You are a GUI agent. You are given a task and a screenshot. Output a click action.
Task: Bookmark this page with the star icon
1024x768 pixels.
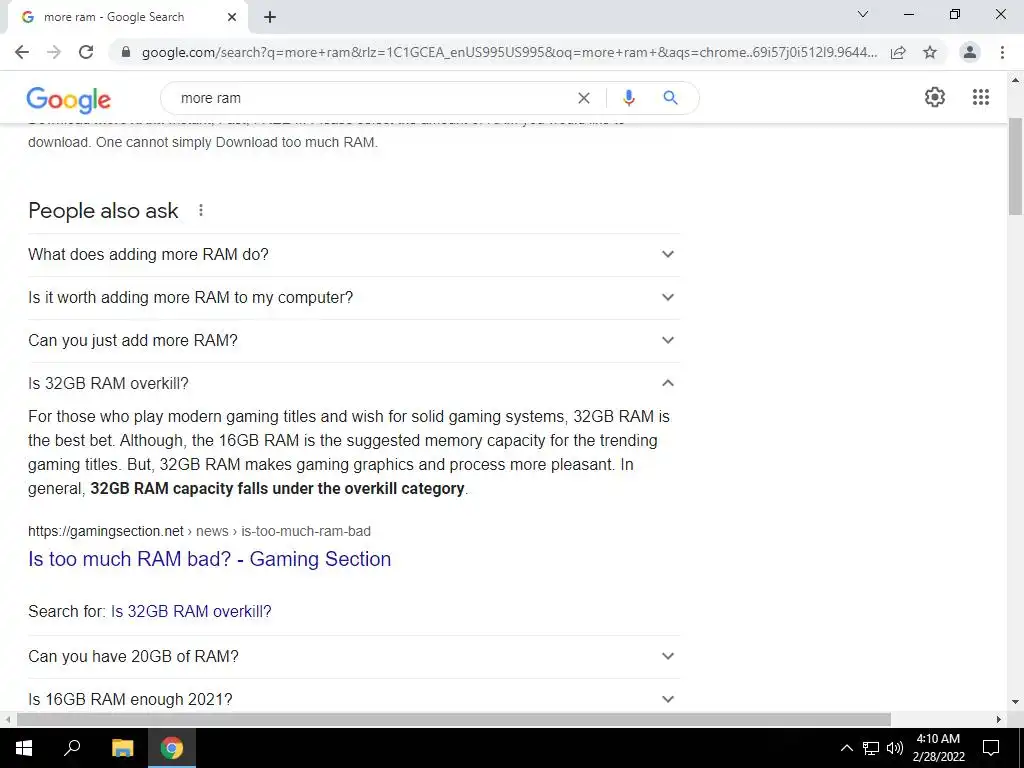pos(930,52)
